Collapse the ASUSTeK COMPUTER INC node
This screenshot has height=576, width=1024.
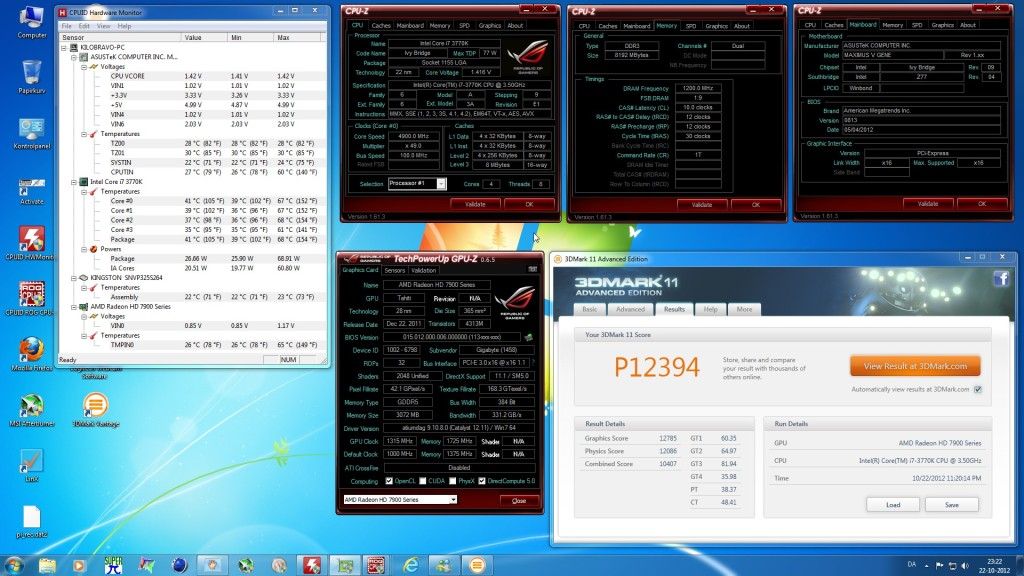click(x=74, y=57)
